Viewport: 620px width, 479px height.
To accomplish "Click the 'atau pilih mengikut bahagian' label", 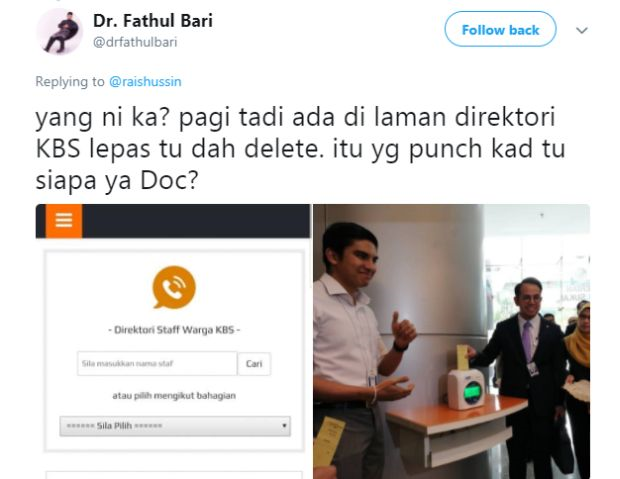I will click(174, 396).
